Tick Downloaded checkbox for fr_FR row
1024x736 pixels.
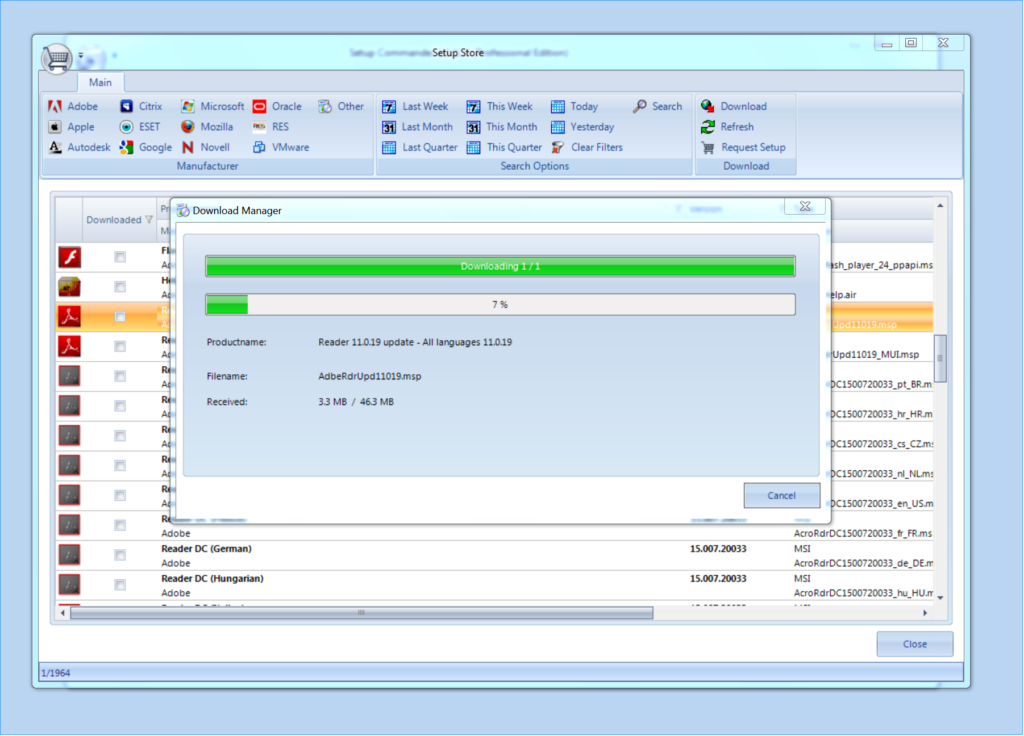click(x=120, y=525)
